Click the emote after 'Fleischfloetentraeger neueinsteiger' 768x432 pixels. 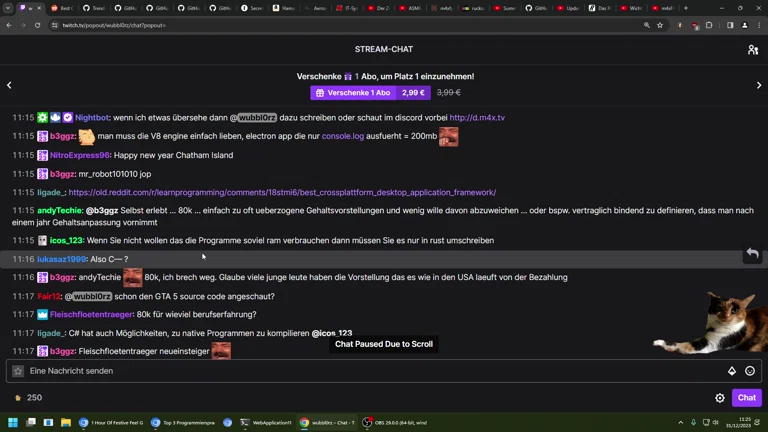point(221,351)
